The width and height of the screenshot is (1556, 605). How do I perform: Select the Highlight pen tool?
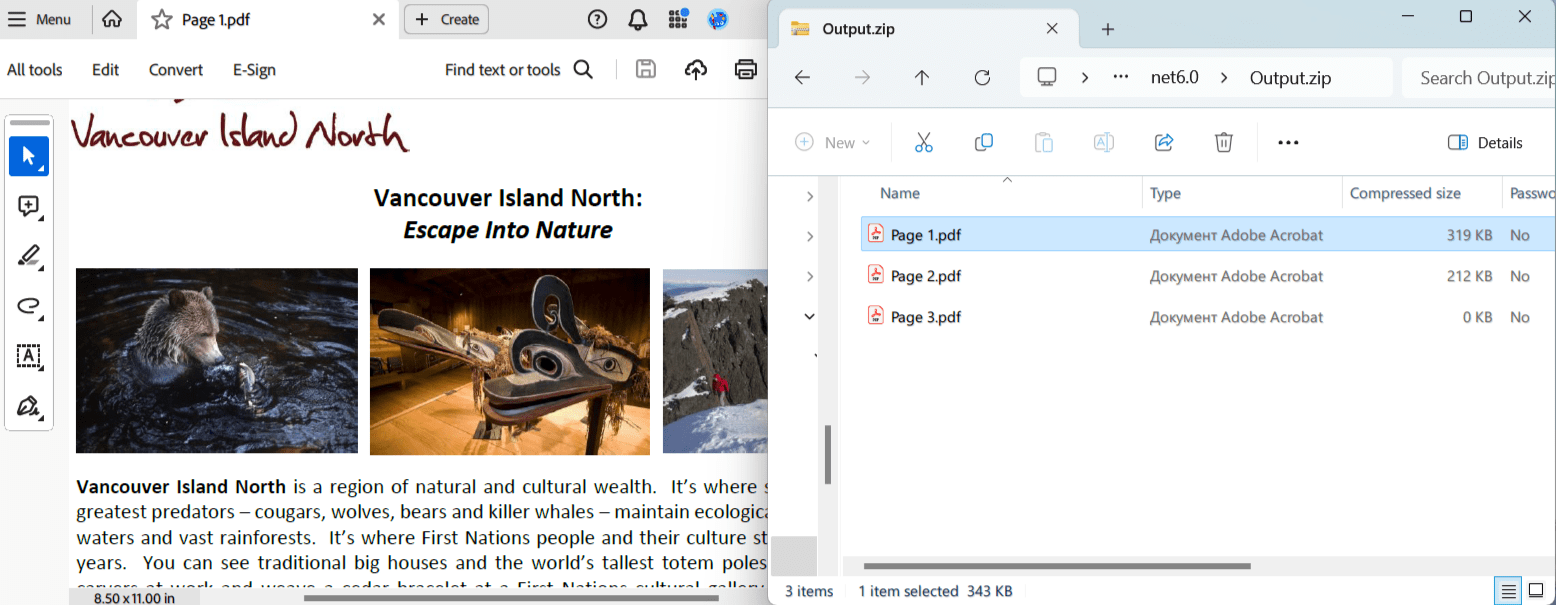pos(29,256)
